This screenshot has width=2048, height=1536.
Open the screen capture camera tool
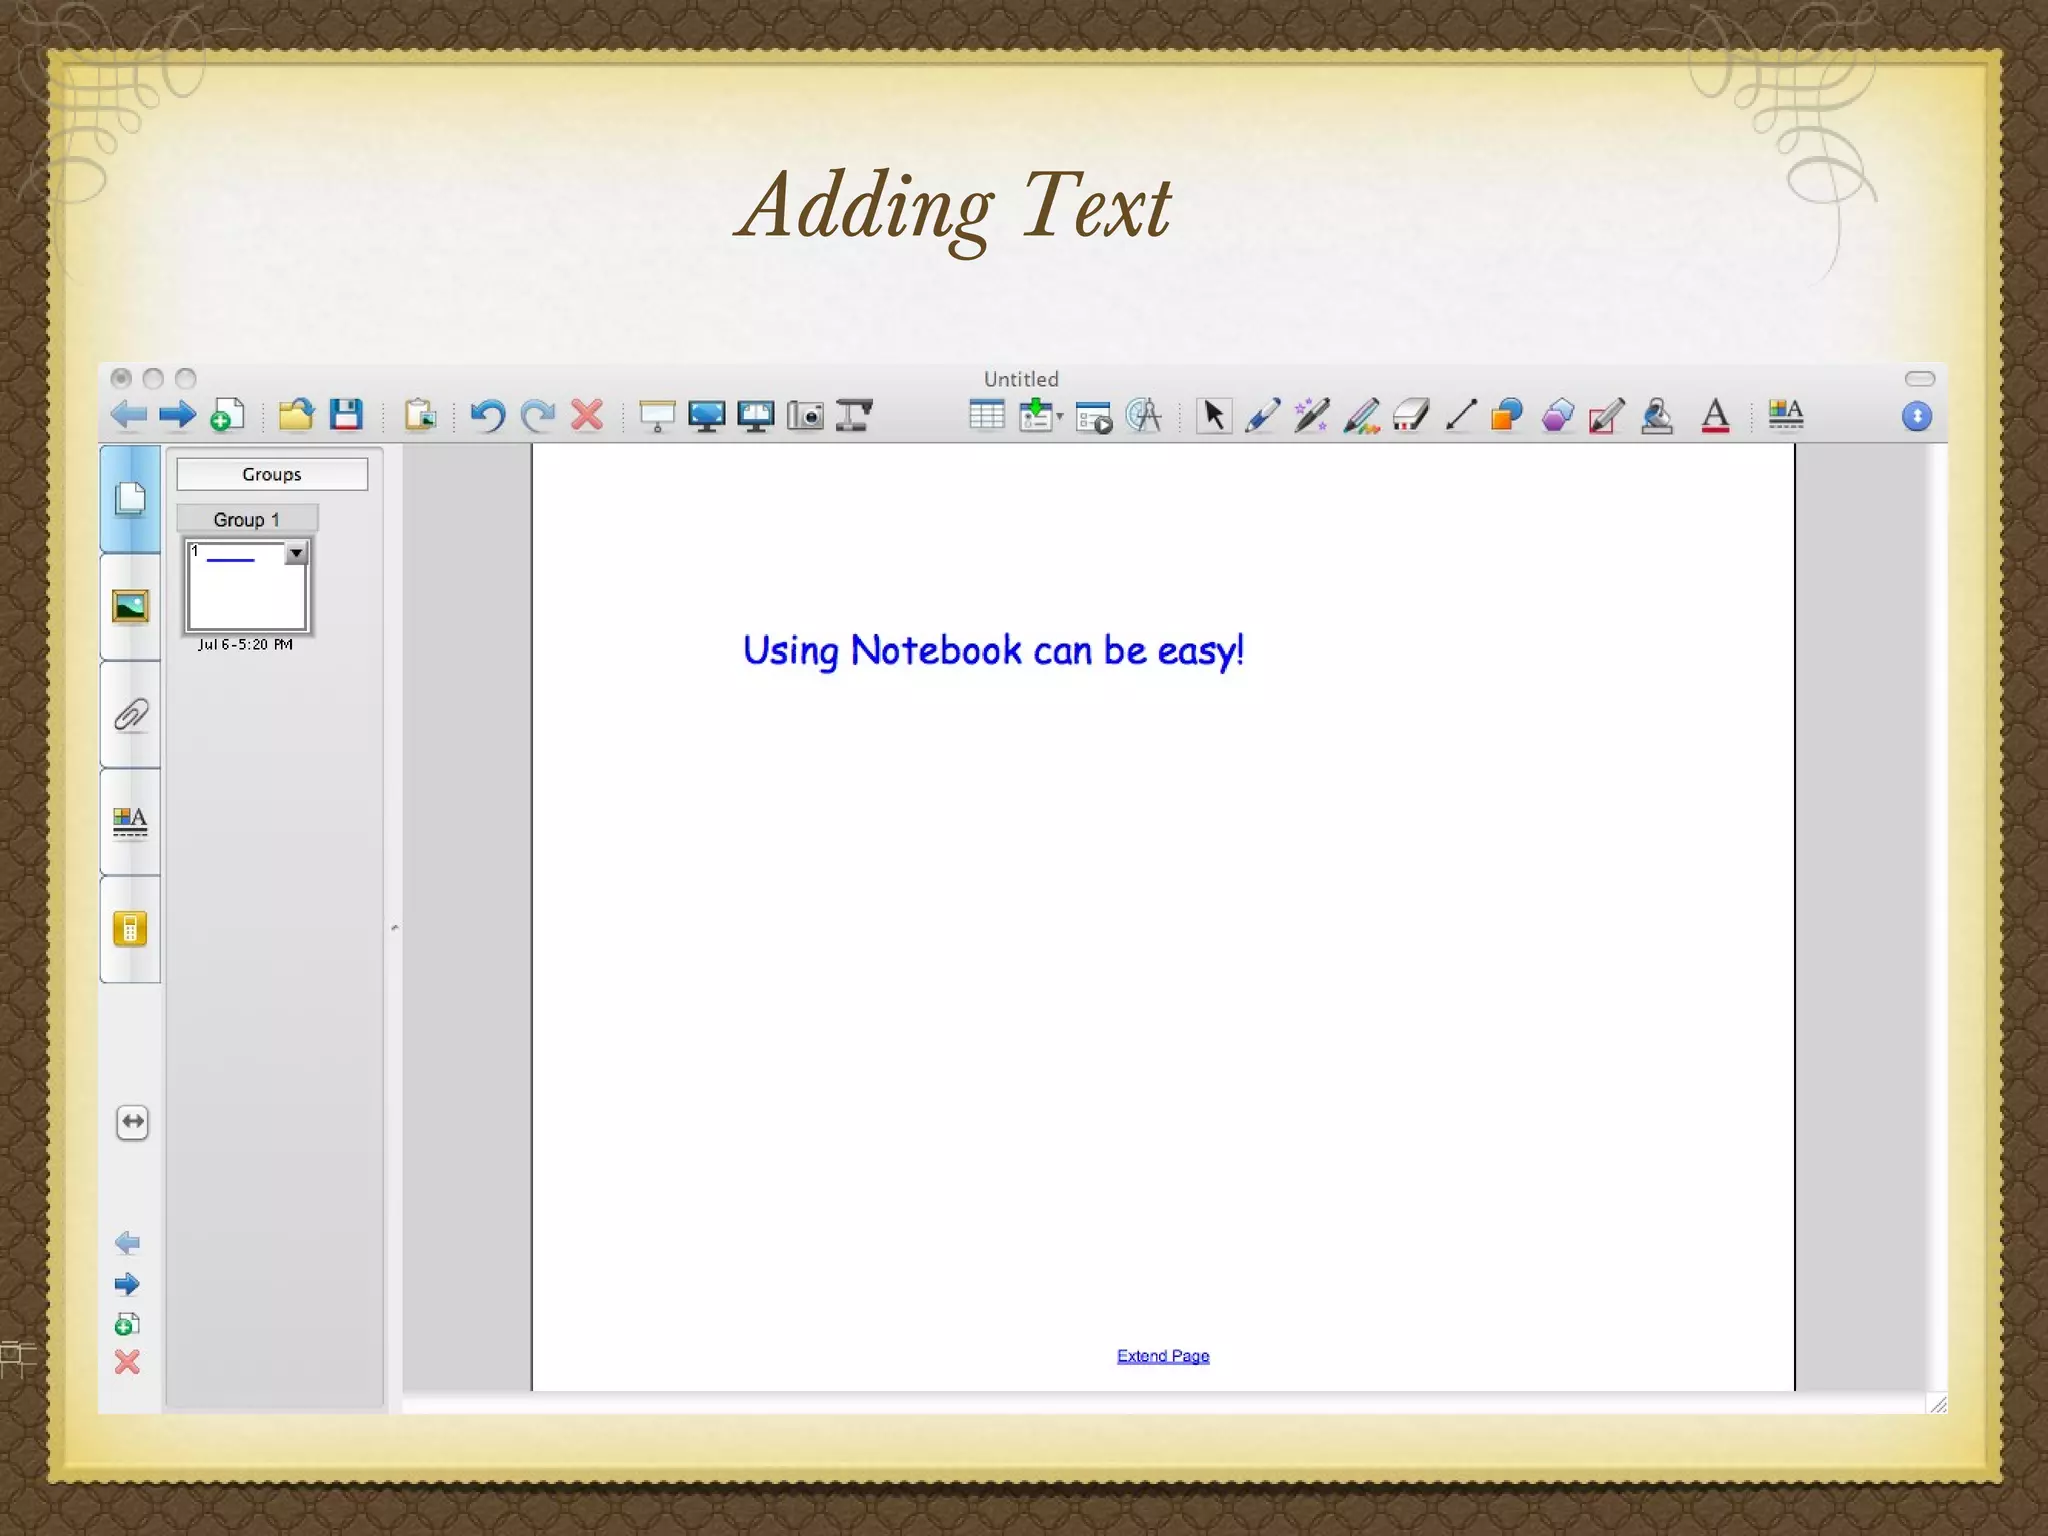pos(805,415)
